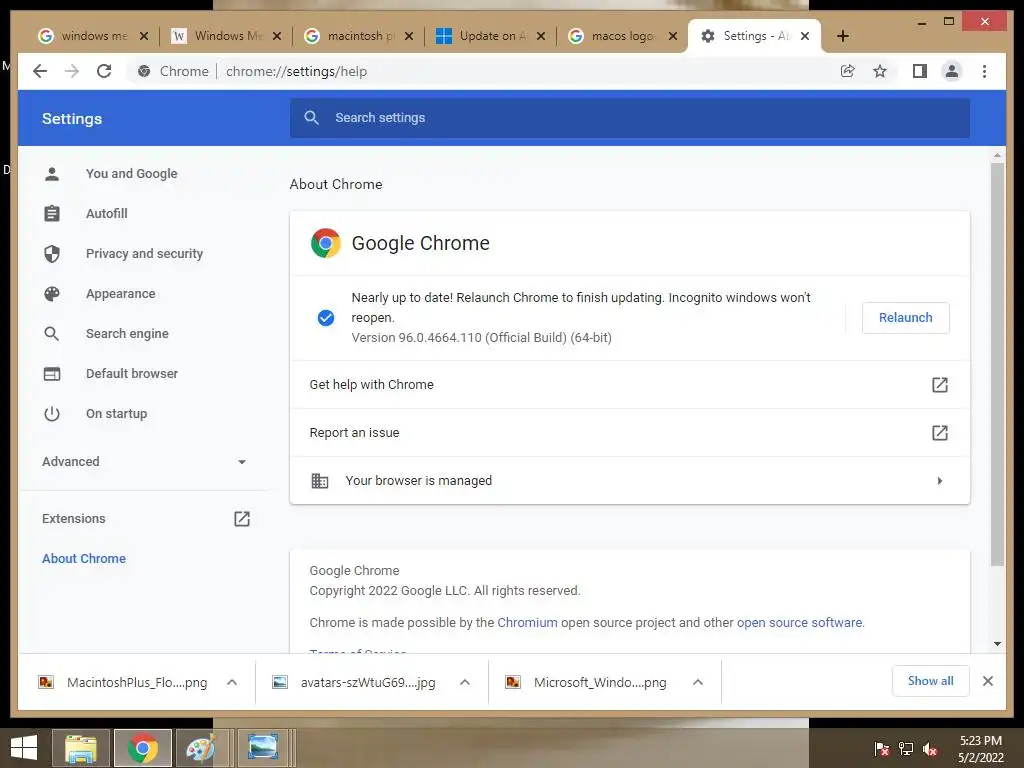Open Chrome's three-dot menu
The height and width of the screenshot is (768, 1024).
[x=984, y=71]
